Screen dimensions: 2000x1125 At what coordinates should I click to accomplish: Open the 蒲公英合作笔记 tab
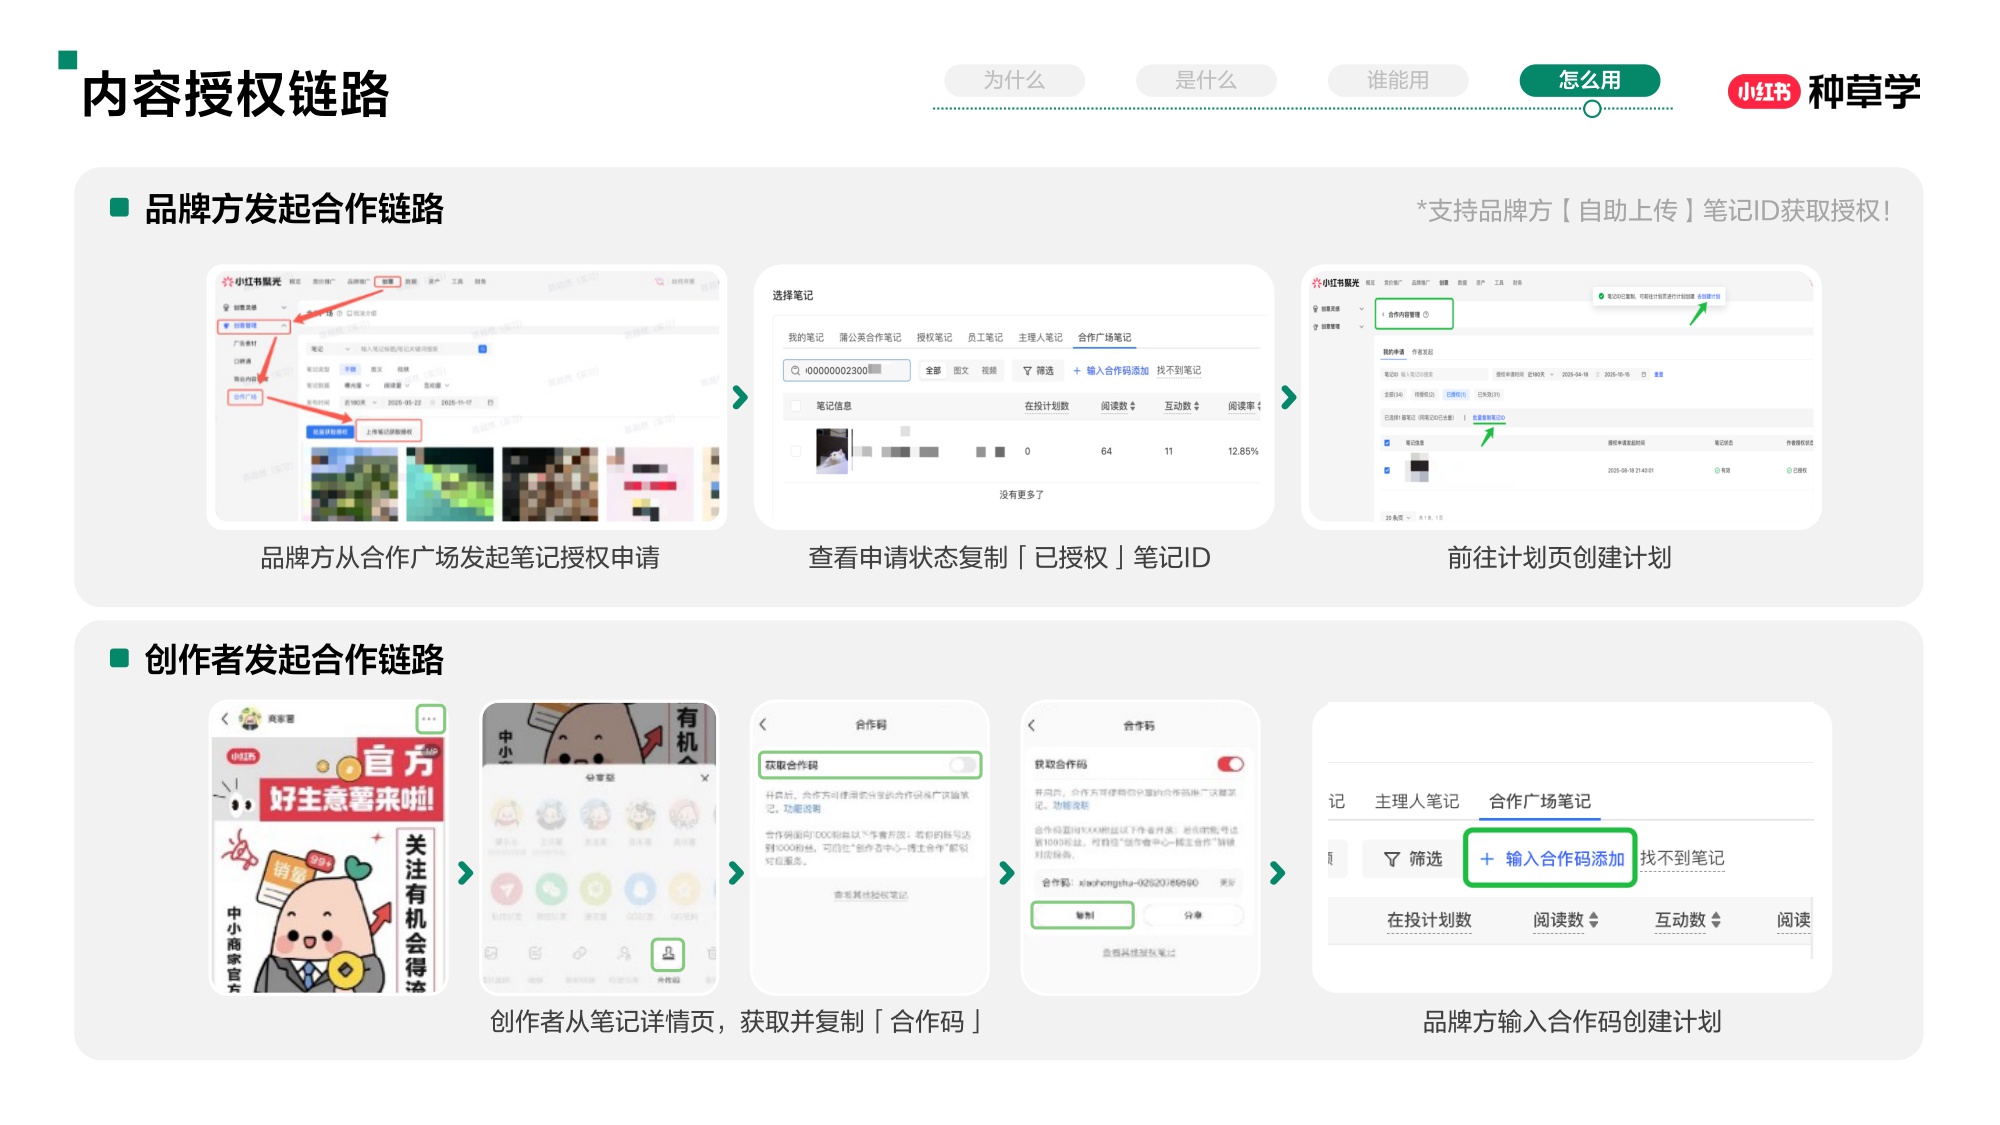pyautogui.click(x=870, y=338)
